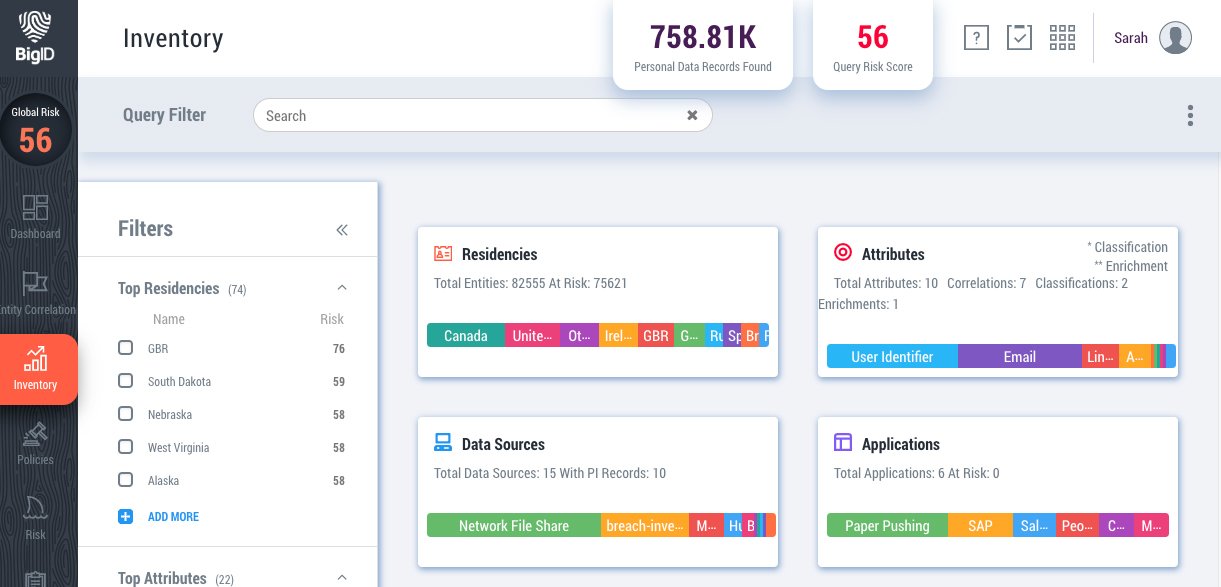Select the Nebraska residency checkbox

pos(125,414)
